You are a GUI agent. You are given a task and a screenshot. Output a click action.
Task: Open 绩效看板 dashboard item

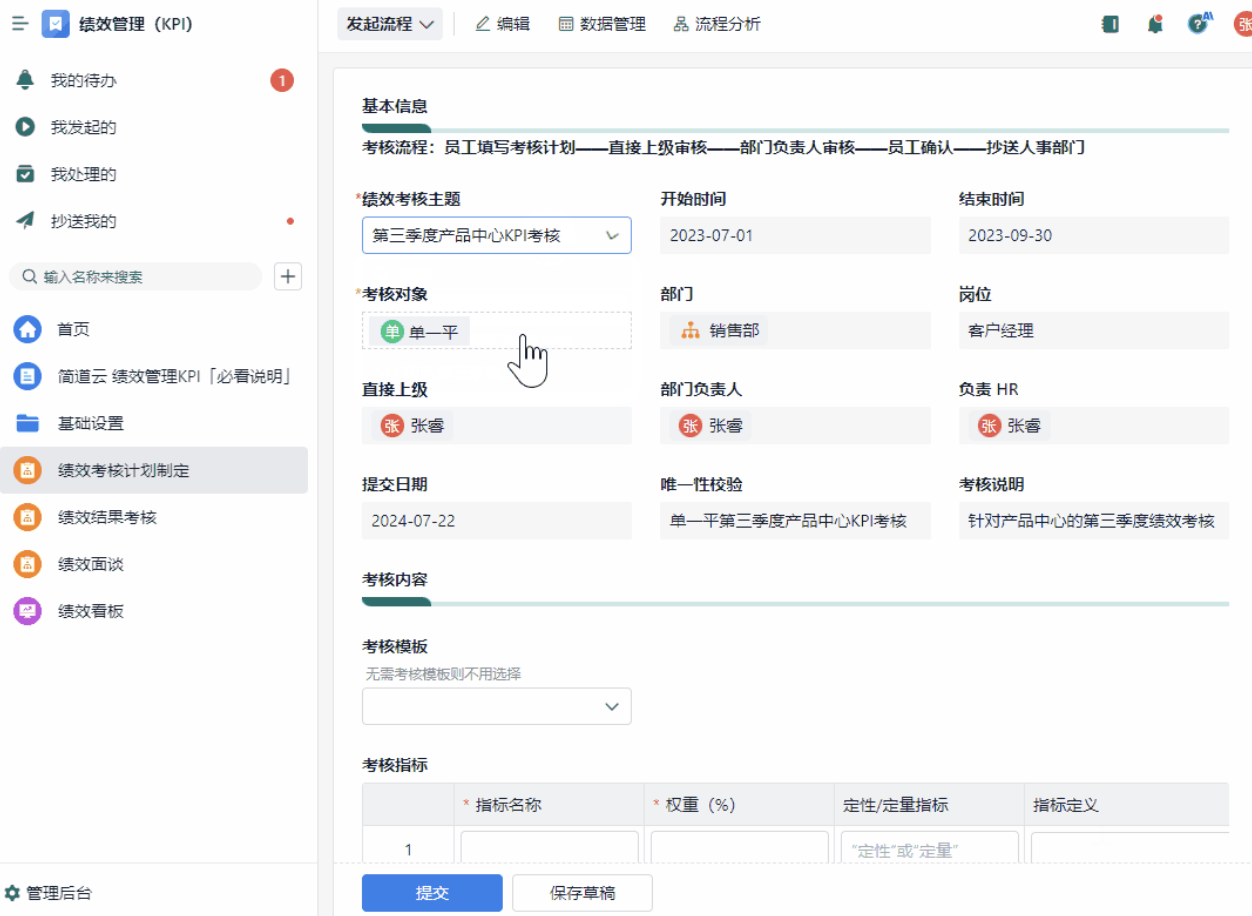(91, 611)
